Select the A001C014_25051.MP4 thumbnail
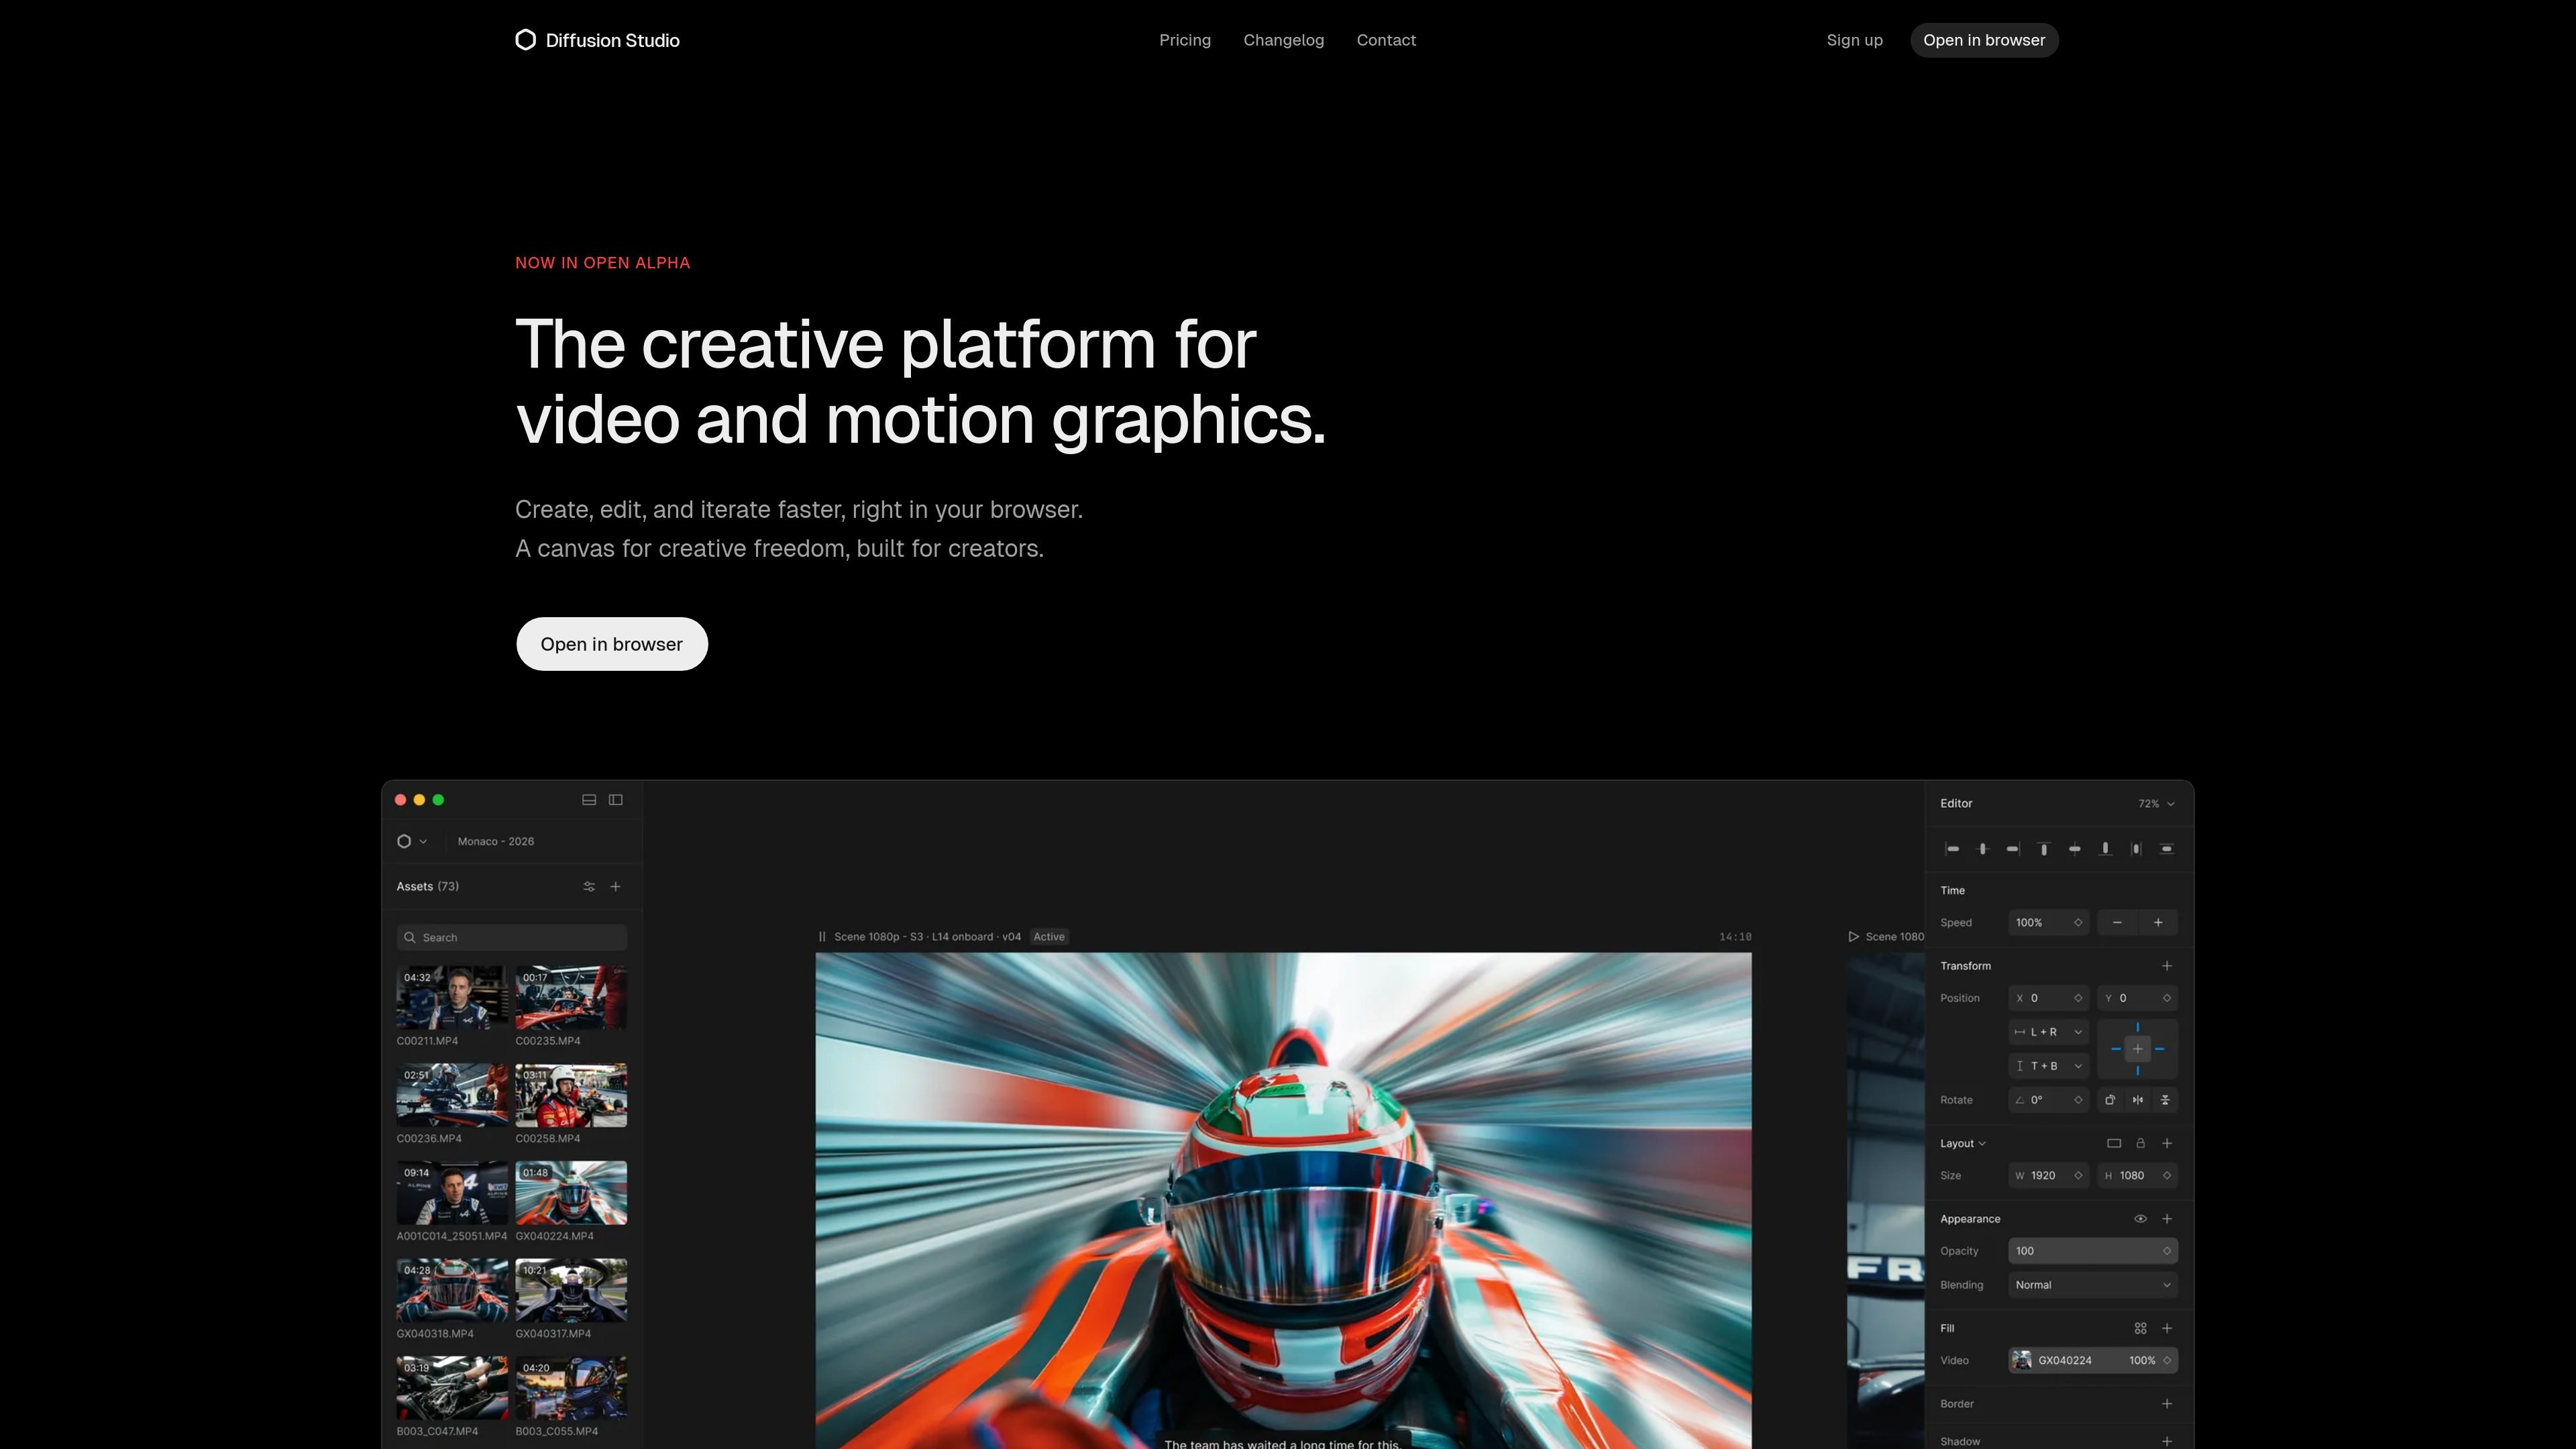Viewport: 2576px width, 1449px height. point(452,1193)
